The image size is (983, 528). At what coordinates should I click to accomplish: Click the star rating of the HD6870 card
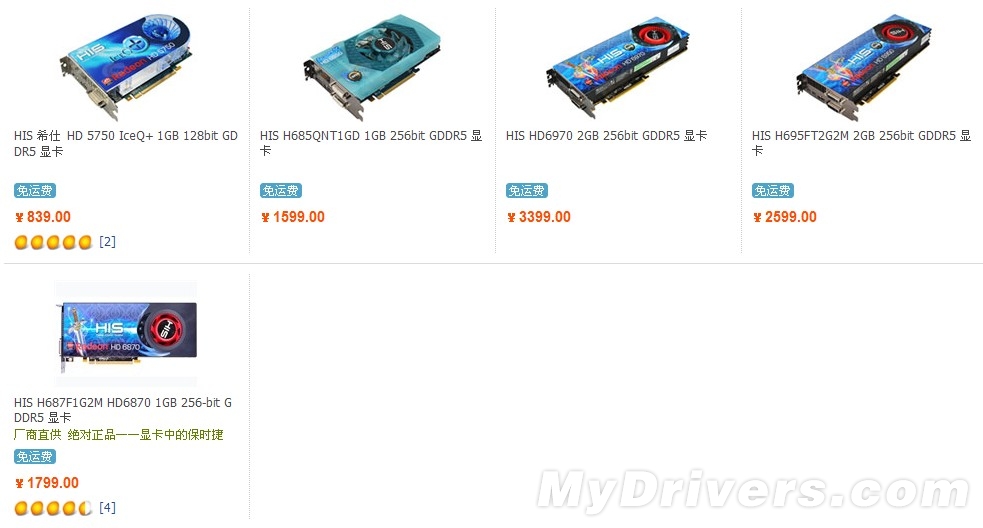[x=53, y=508]
